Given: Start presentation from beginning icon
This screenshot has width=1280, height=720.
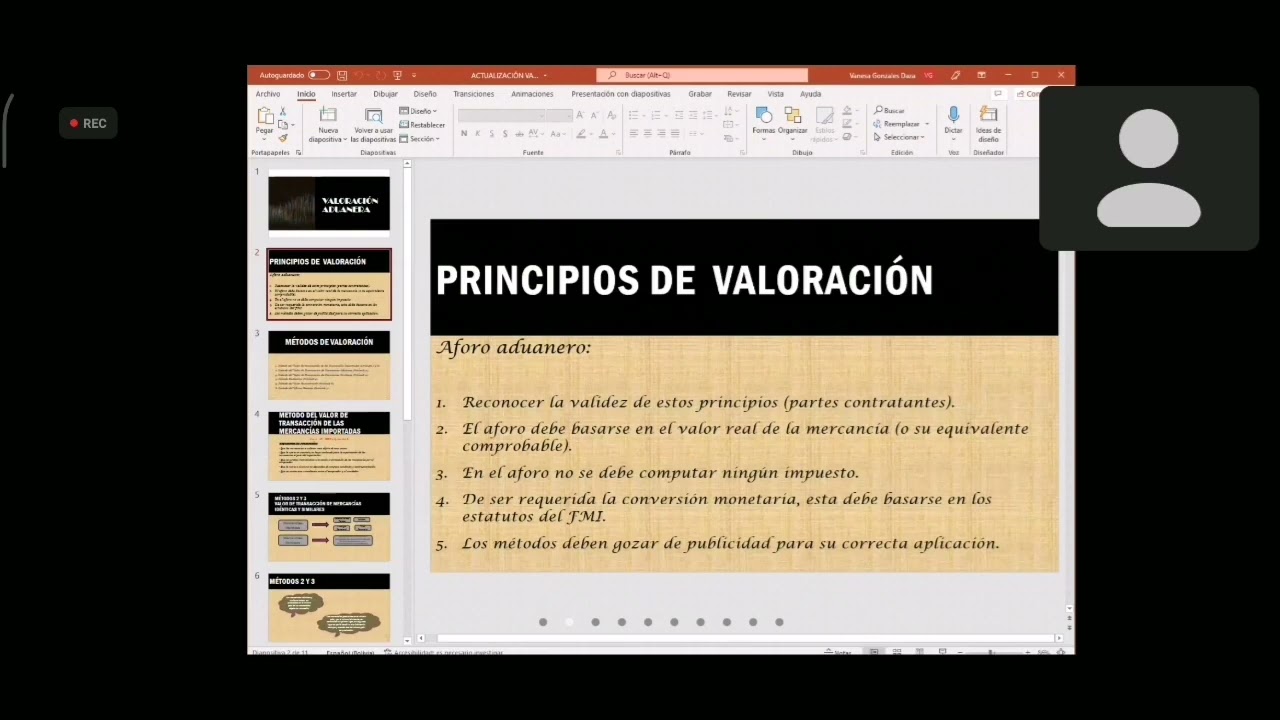Looking at the screenshot, I should [x=397, y=75].
